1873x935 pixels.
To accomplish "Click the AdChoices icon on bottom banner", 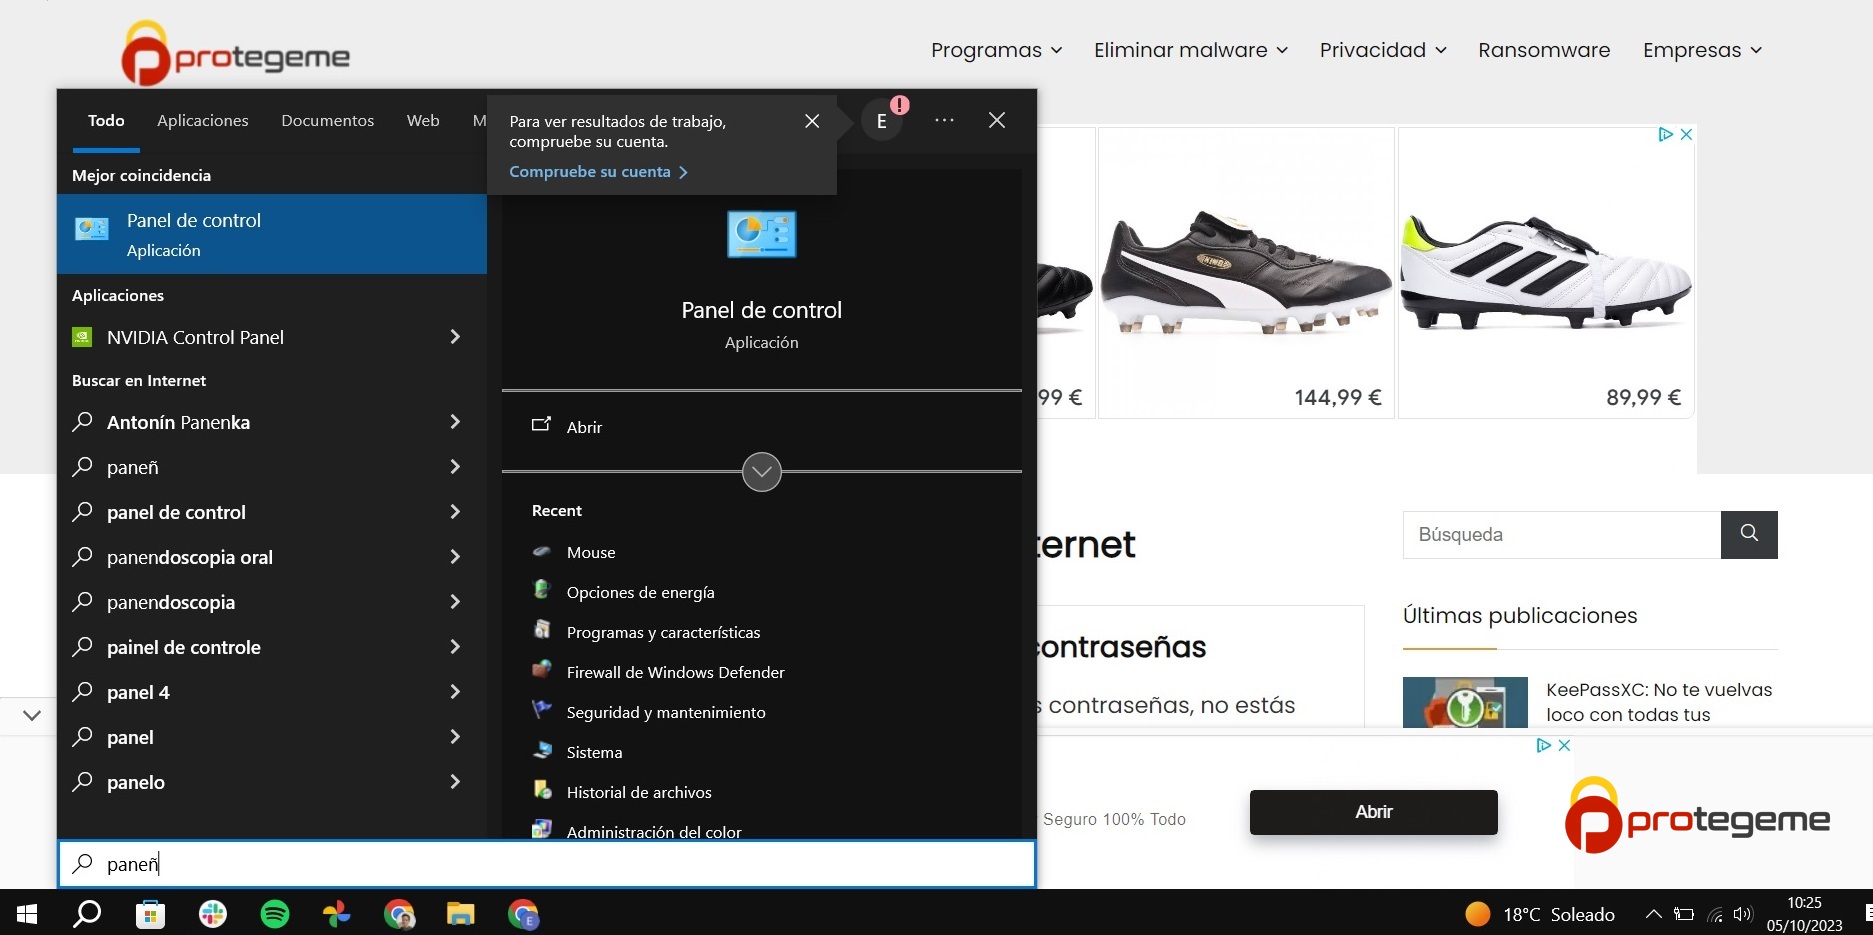I will [1544, 745].
